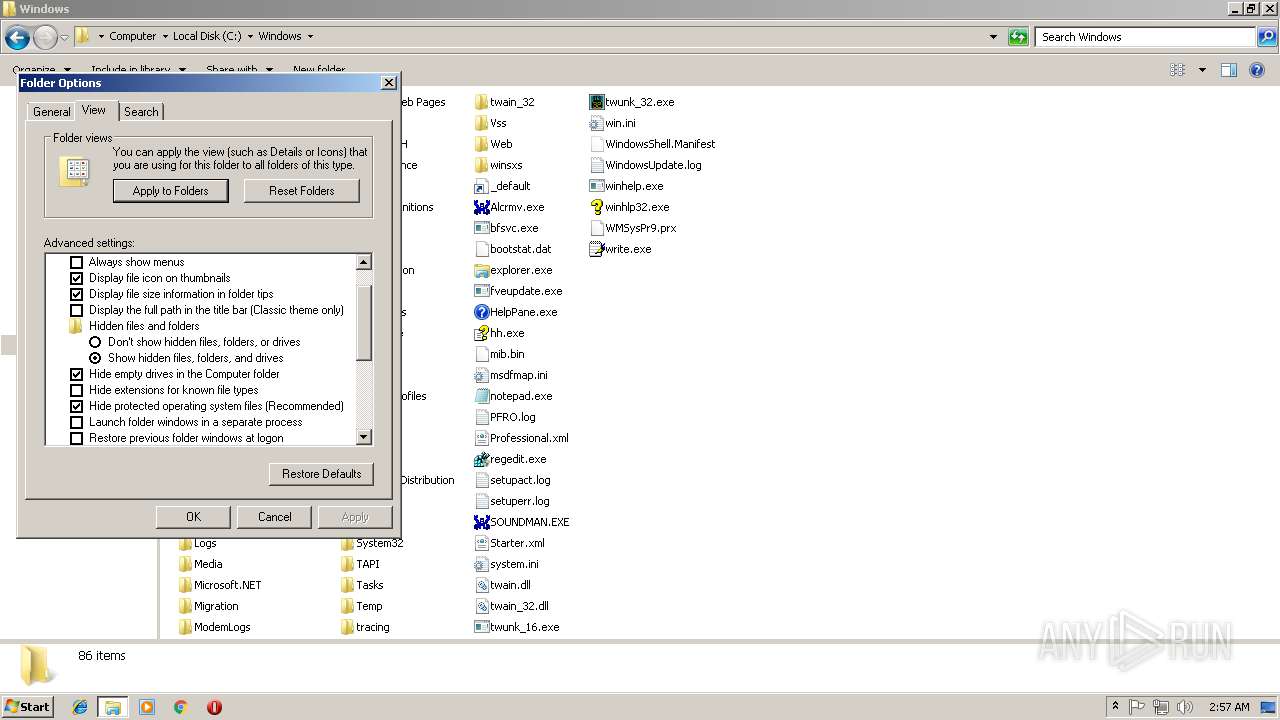The height and width of the screenshot is (720, 1280).
Task: Click the hh.exe help icon
Action: coord(481,333)
